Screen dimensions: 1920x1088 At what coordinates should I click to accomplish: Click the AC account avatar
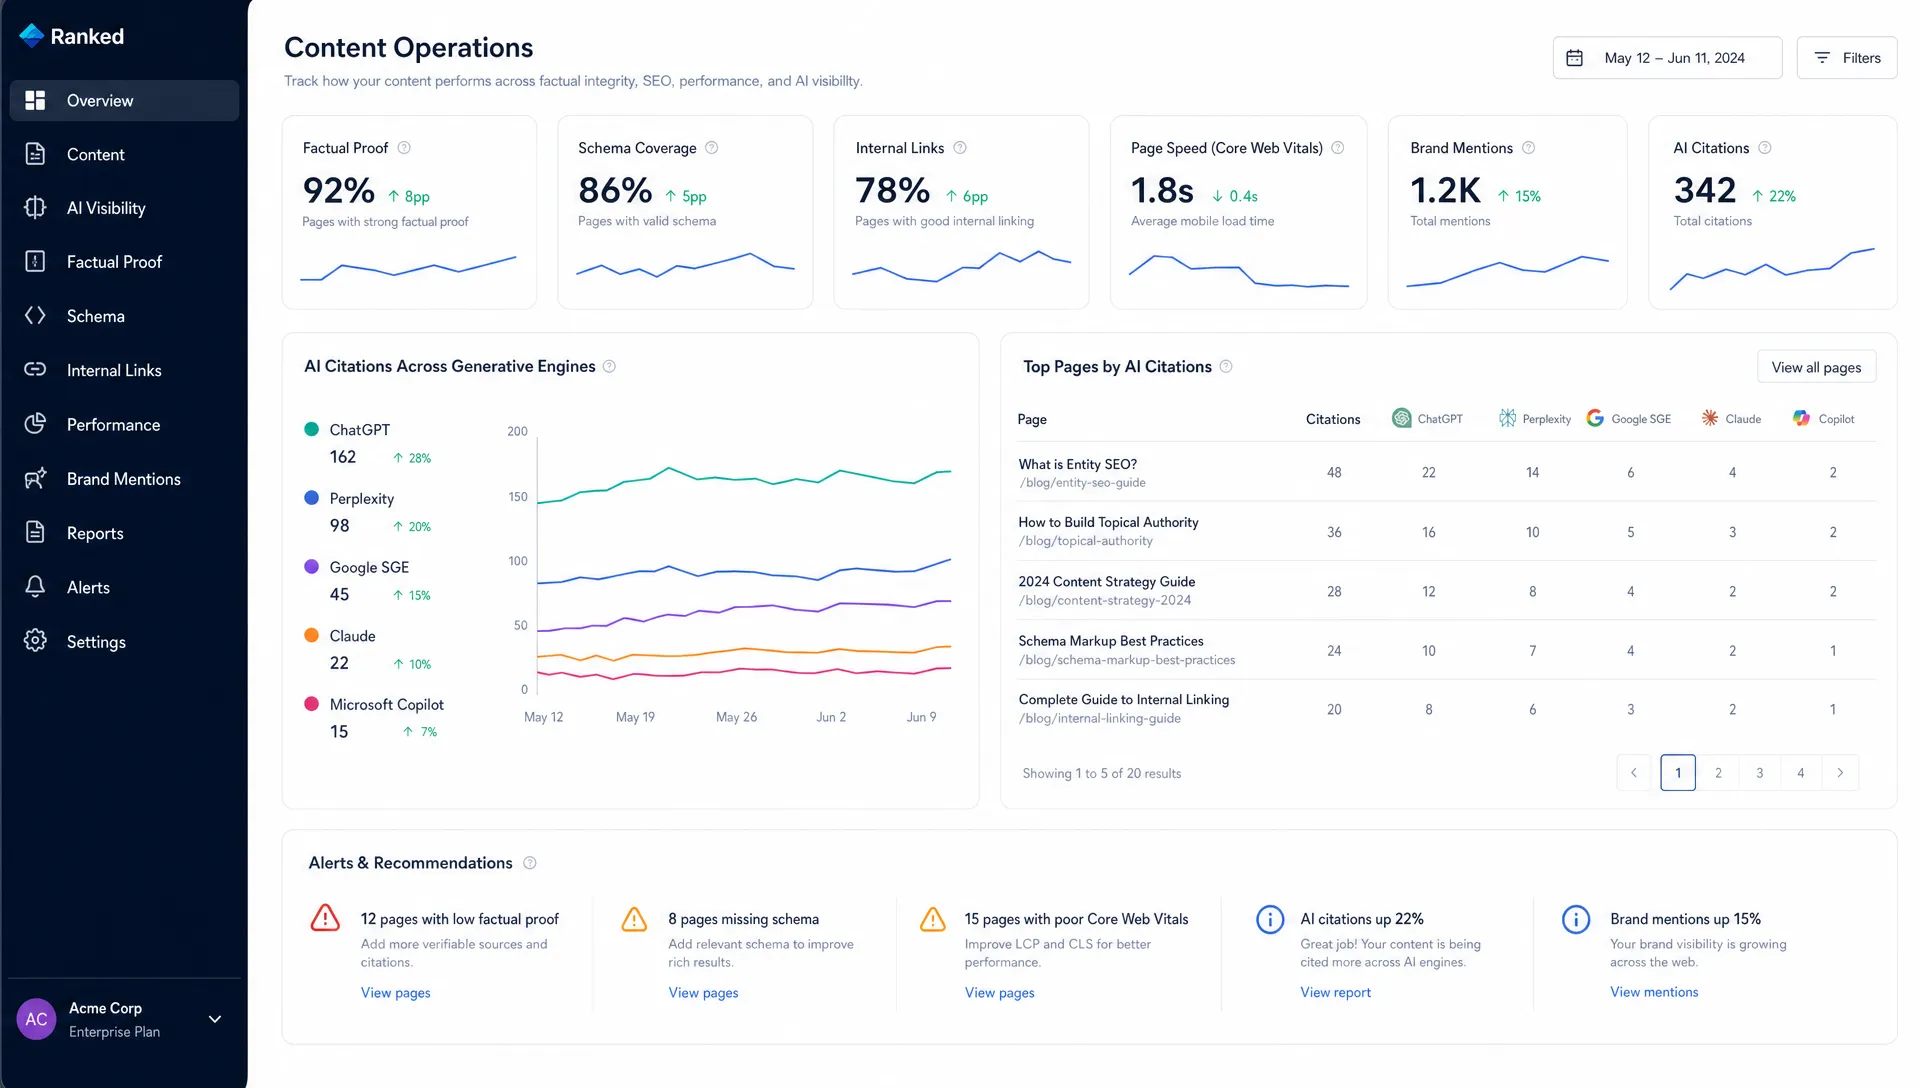click(x=36, y=1019)
